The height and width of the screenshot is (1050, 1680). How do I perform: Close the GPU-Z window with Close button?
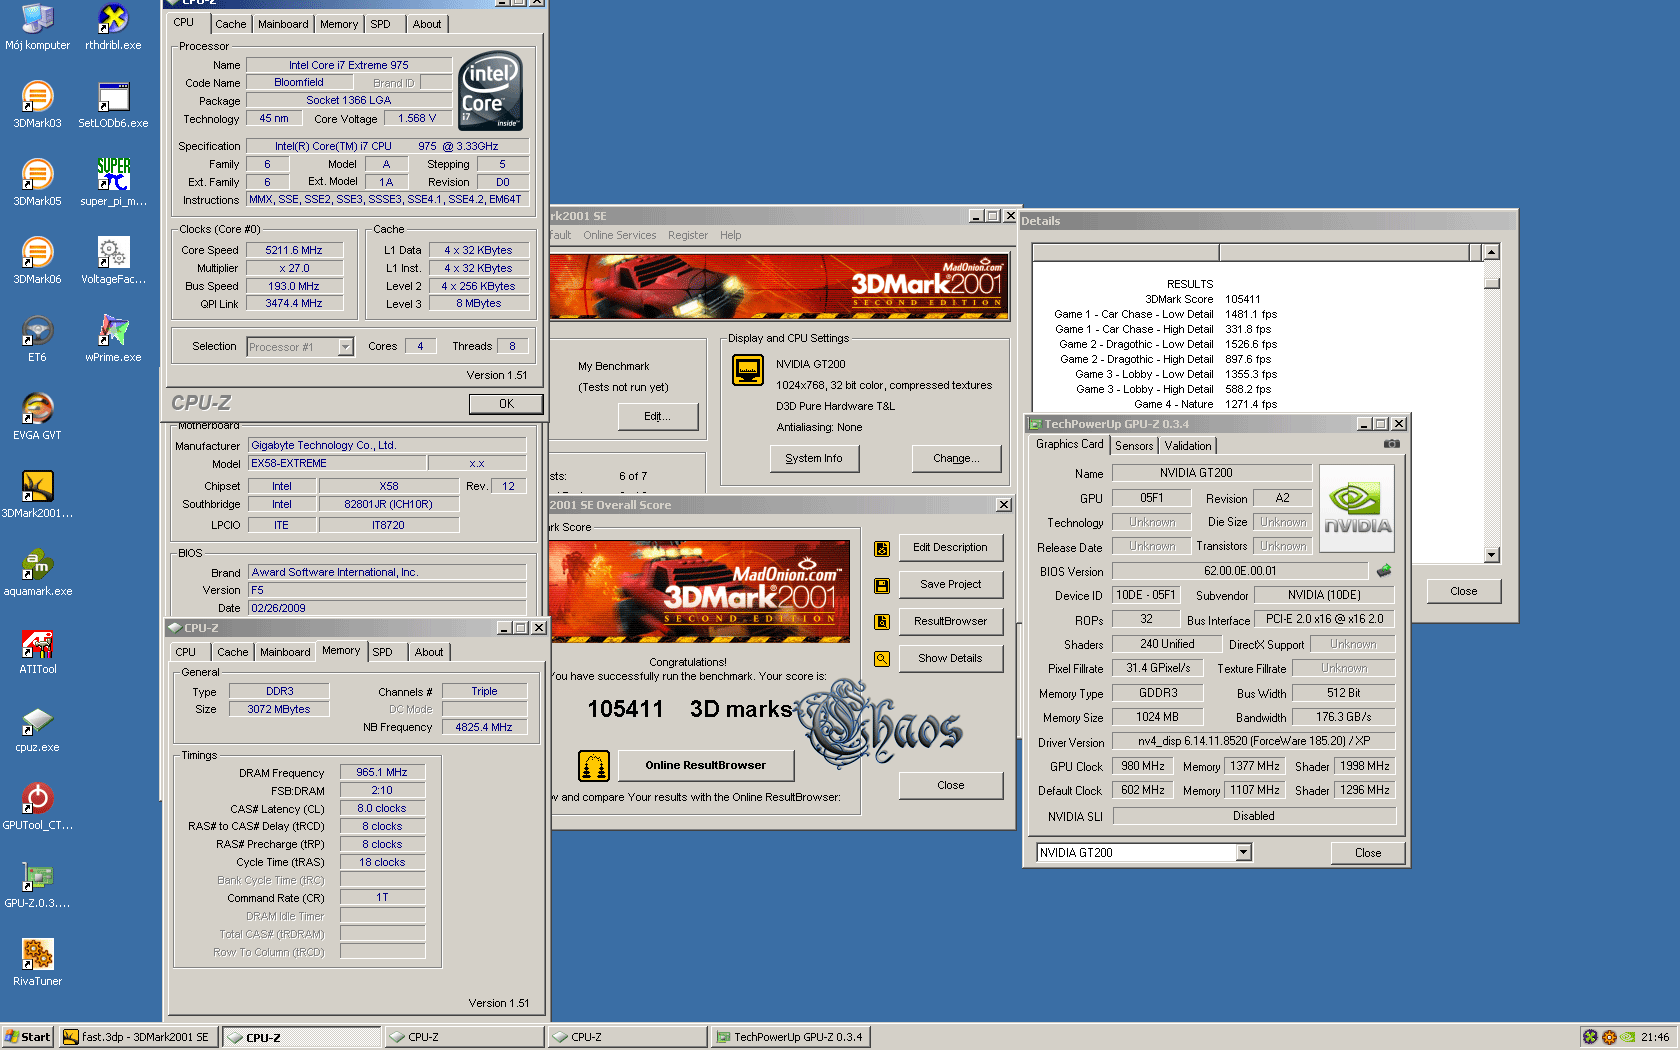pyautogui.click(x=1367, y=853)
